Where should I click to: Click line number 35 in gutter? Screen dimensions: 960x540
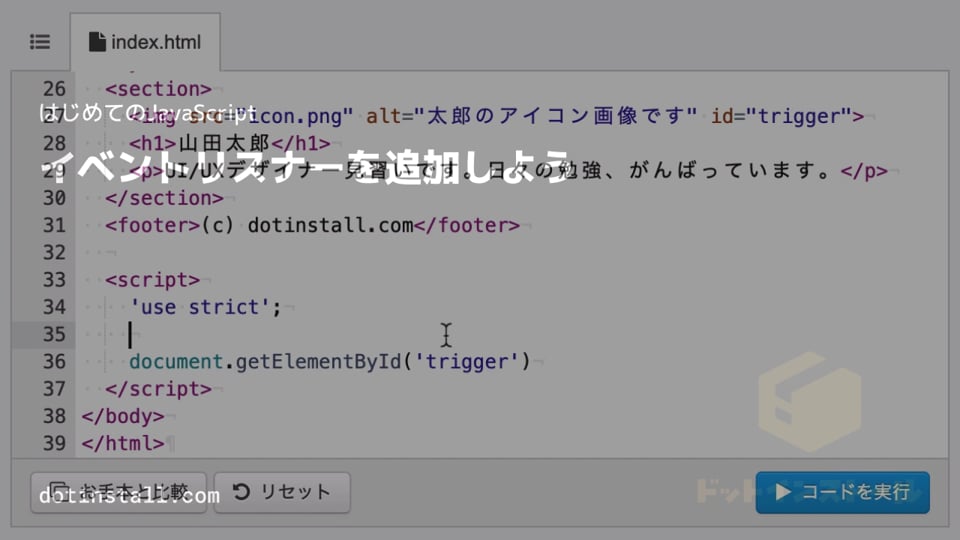(54, 334)
